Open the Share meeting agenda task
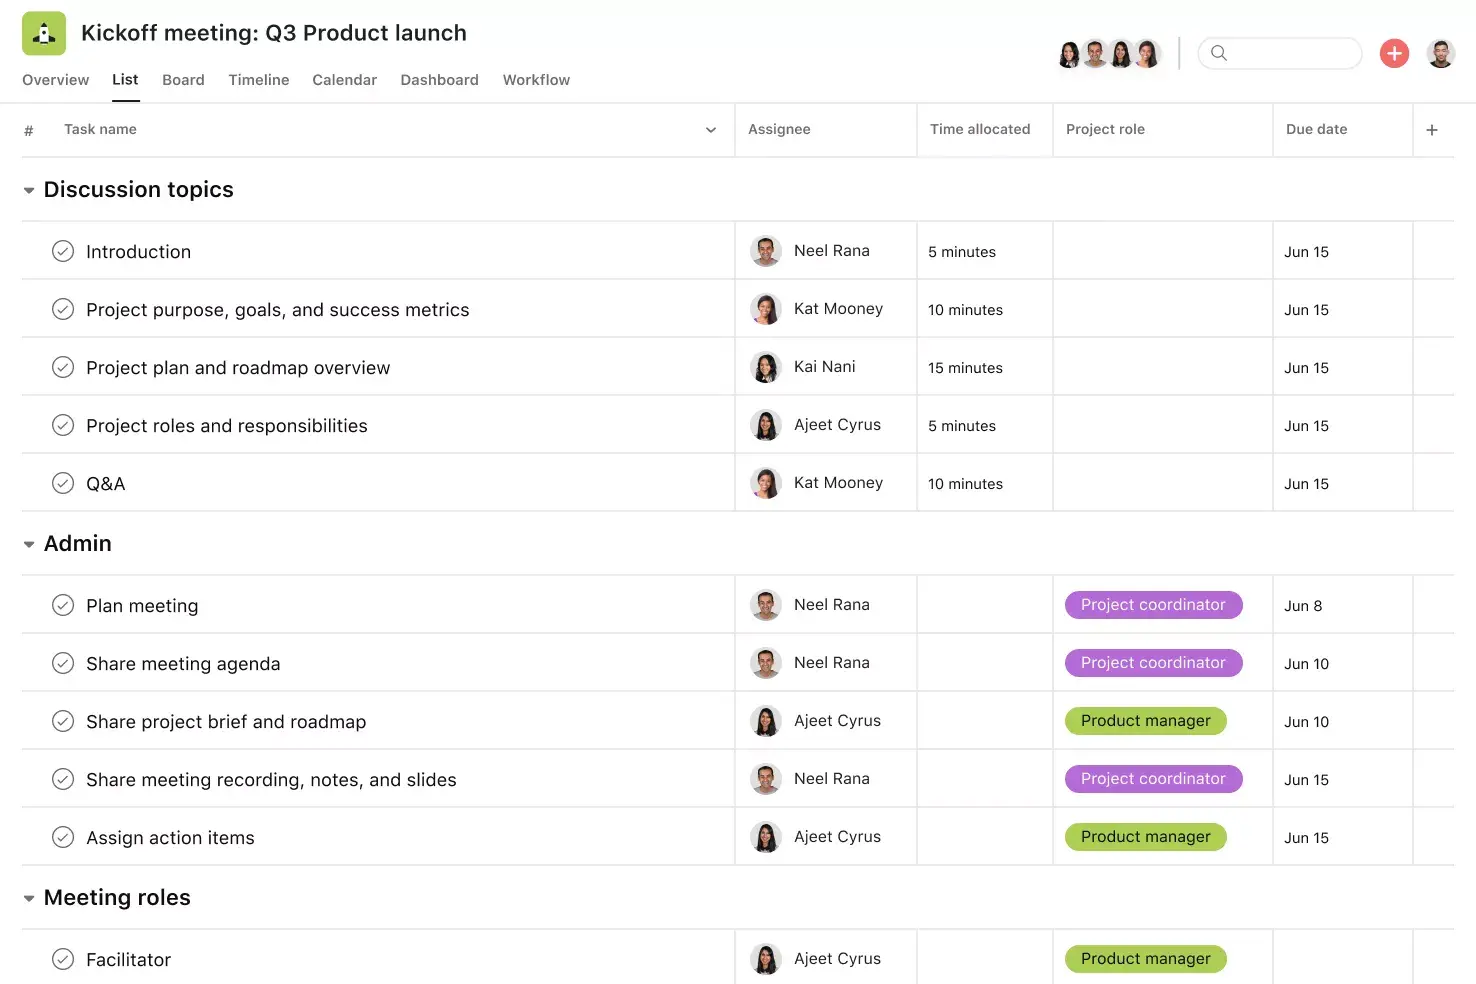This screenshot has height=984, width=1476. click(183, 664)
